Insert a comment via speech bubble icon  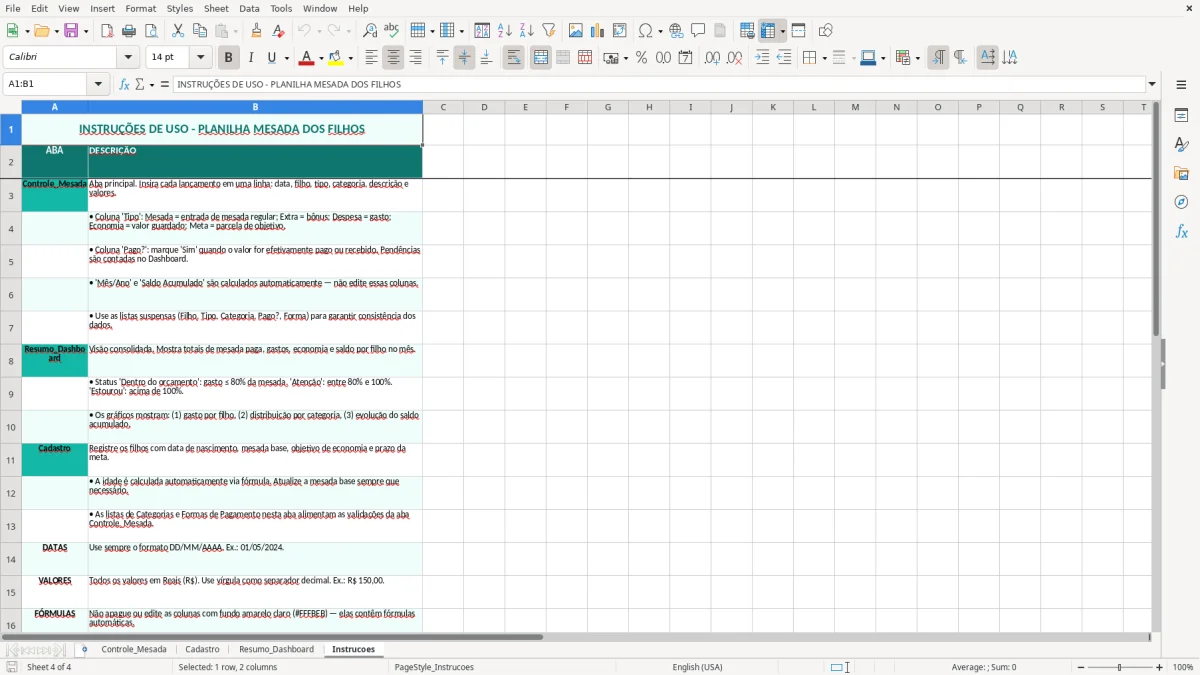[698, 31]
